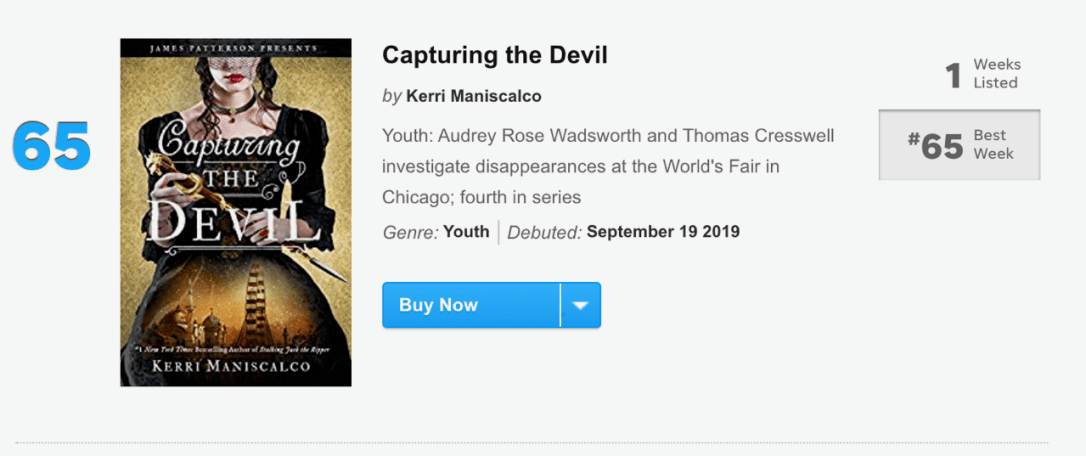
Task: Click Kerri Maniscalco's name on the cover art
Action: (235, 366)
